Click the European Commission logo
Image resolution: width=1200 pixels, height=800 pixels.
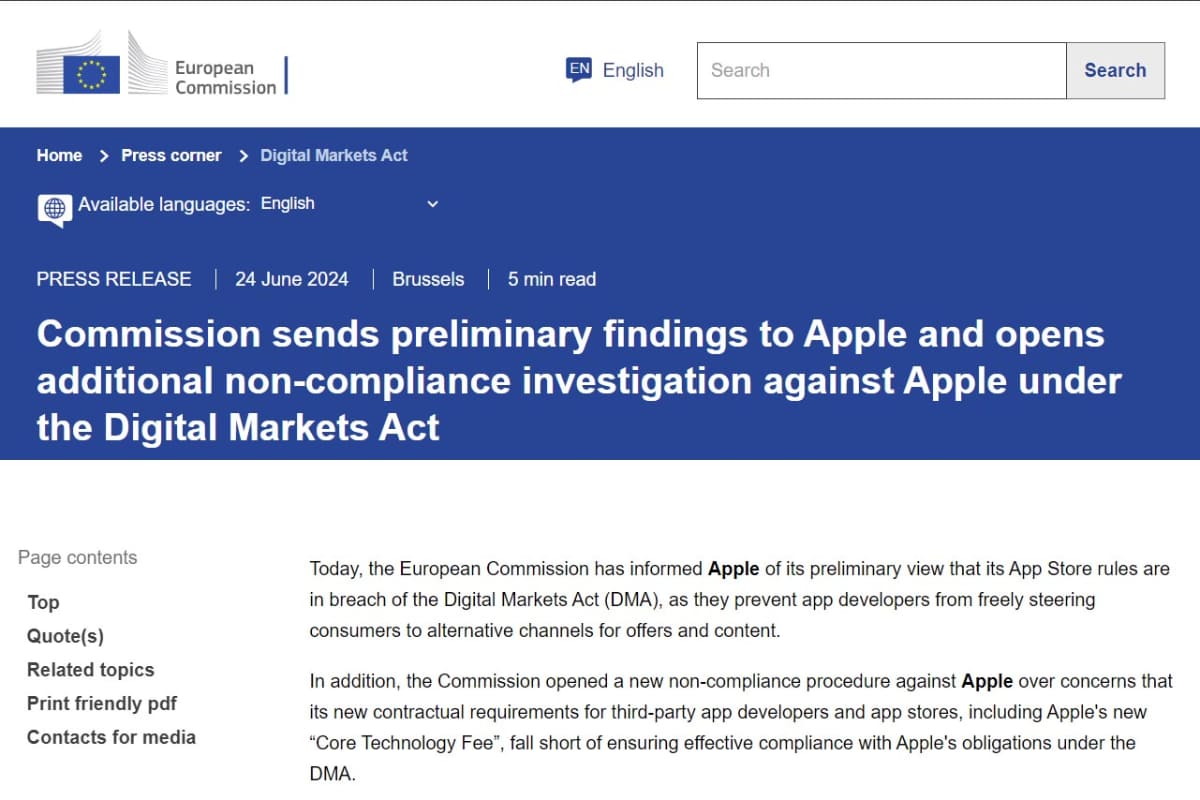(160, 66)
